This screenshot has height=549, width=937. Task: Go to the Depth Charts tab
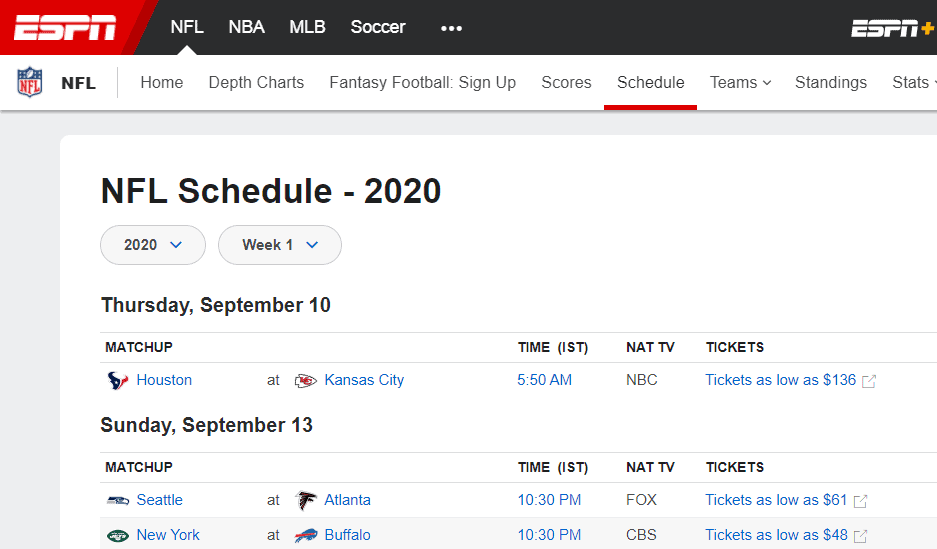coord(256,82)
